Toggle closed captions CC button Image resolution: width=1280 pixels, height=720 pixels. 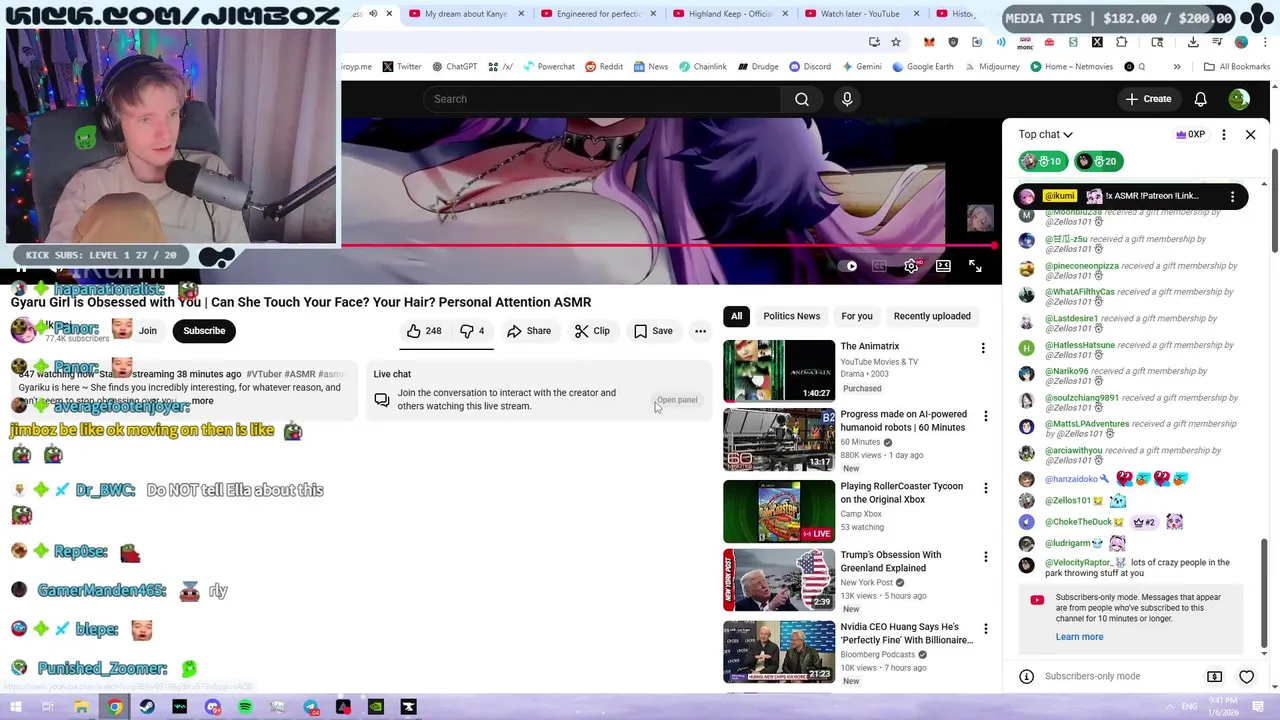pyautogui.click(x=879, y=266)
